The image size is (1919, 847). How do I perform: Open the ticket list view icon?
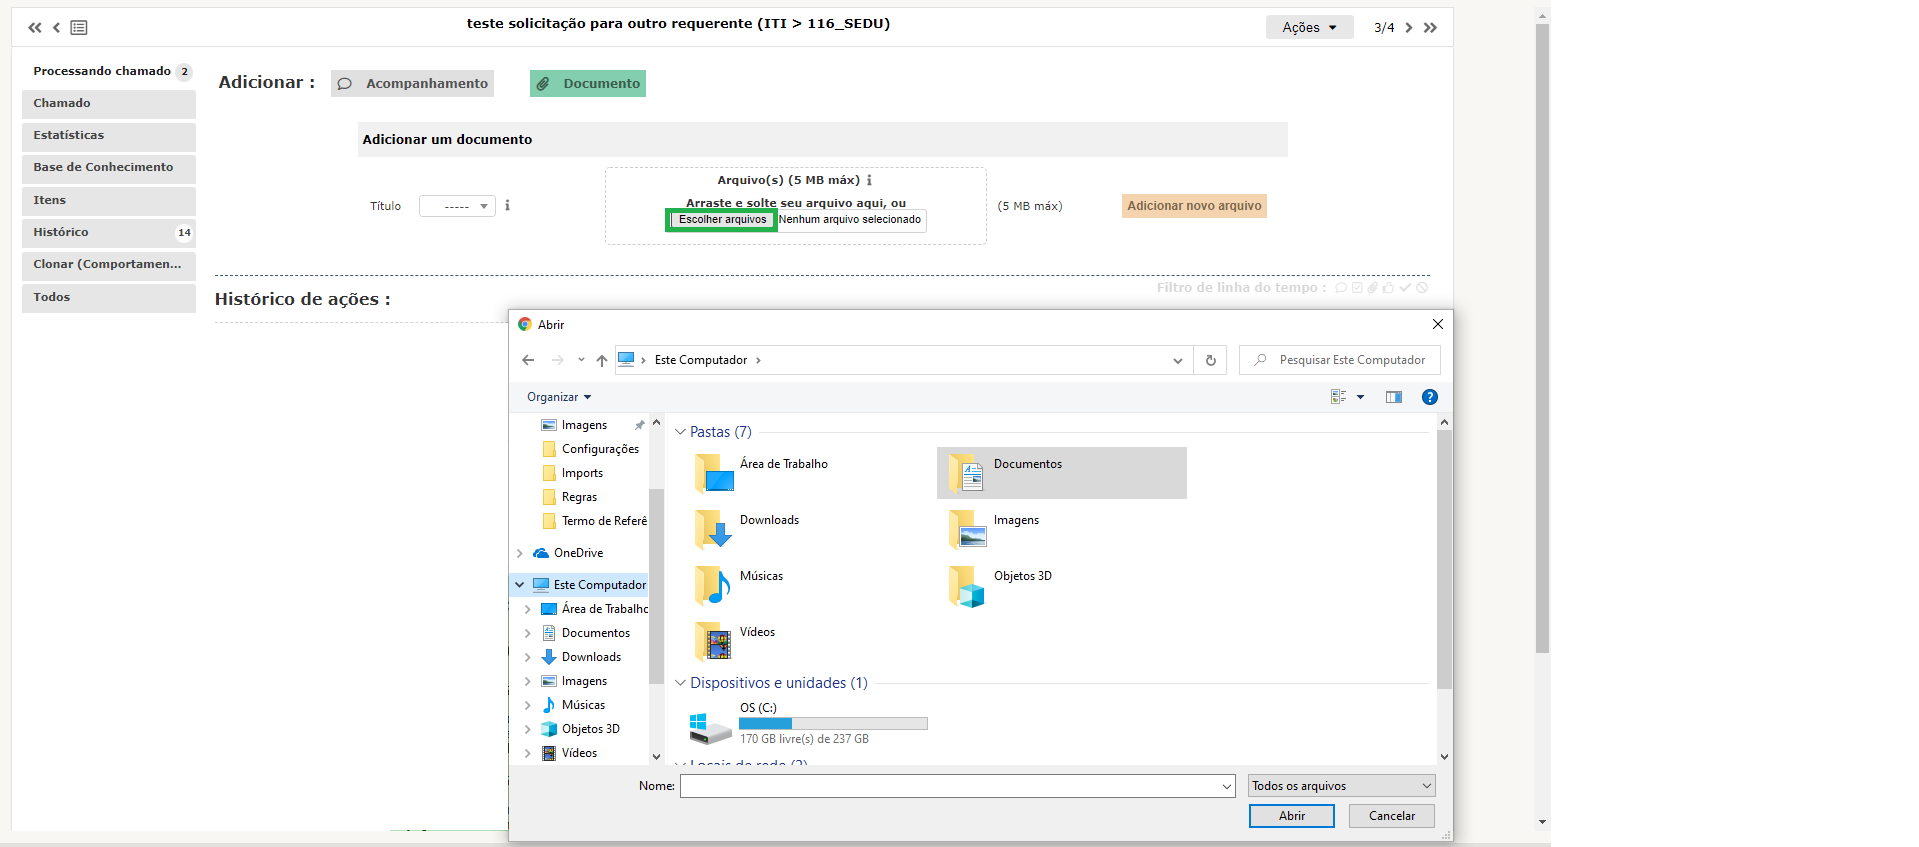point(79,28)
